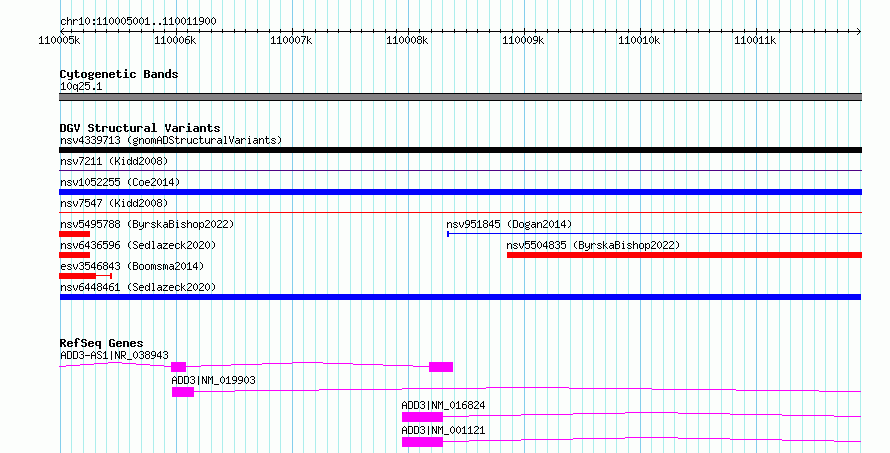Select the 110011k ruler tick label

tap(755, 40)
